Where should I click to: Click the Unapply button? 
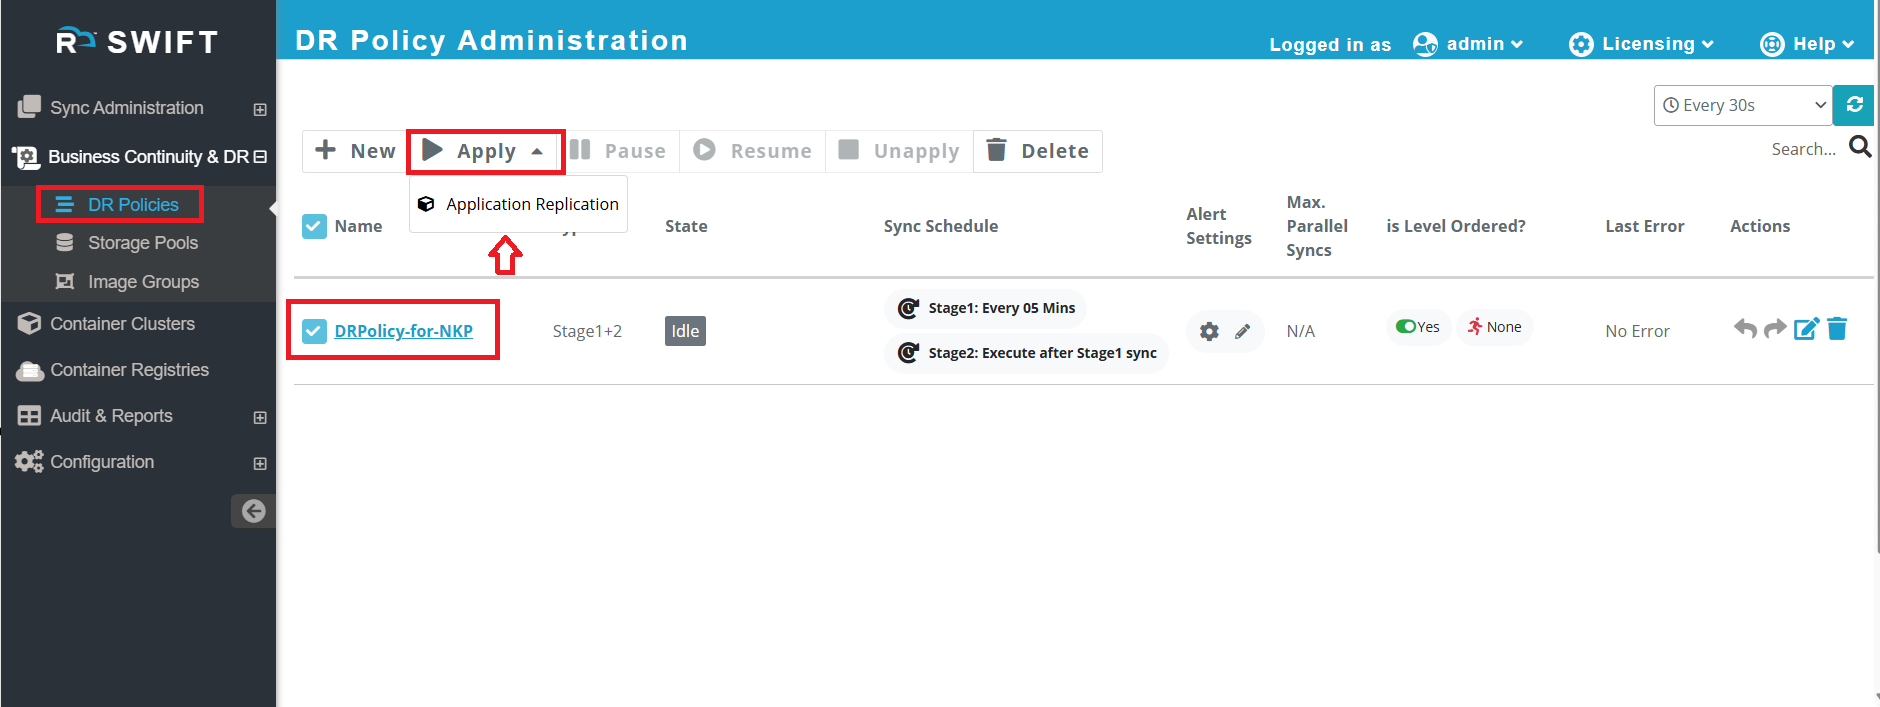coord(899,151)
